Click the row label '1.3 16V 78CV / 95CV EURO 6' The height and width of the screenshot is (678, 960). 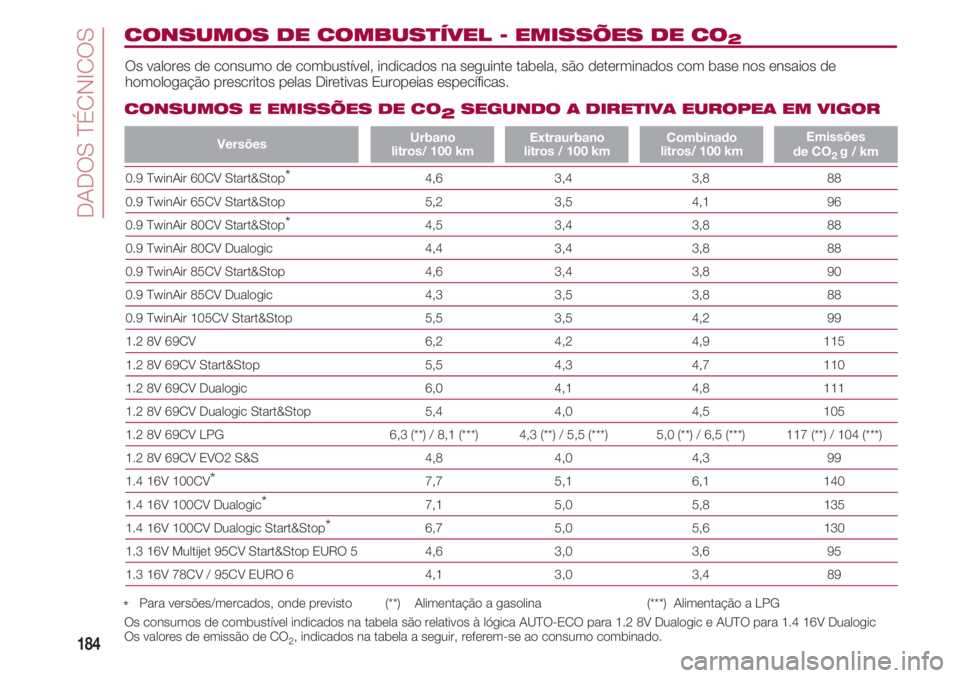[x=209, y=574]
